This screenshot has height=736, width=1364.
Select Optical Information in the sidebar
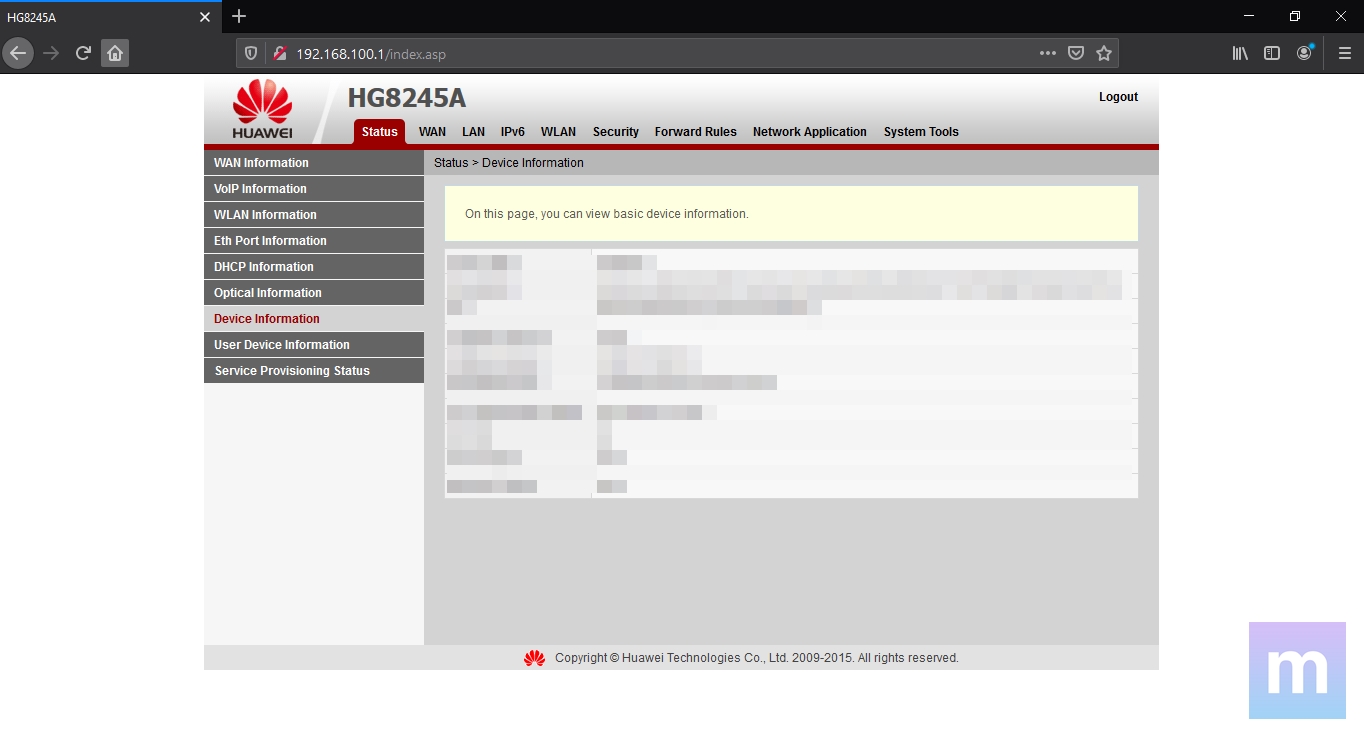click(x=266, y=292)
